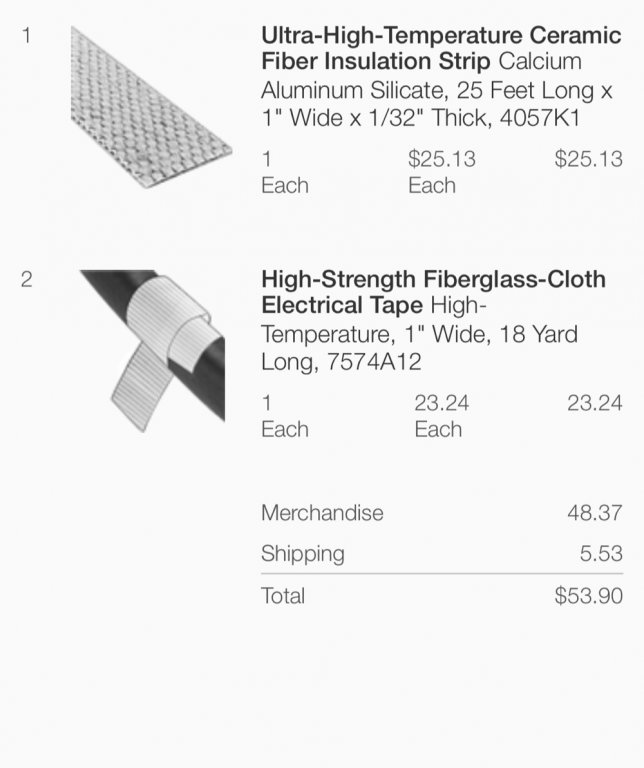Click the Total label

[283, 596]
